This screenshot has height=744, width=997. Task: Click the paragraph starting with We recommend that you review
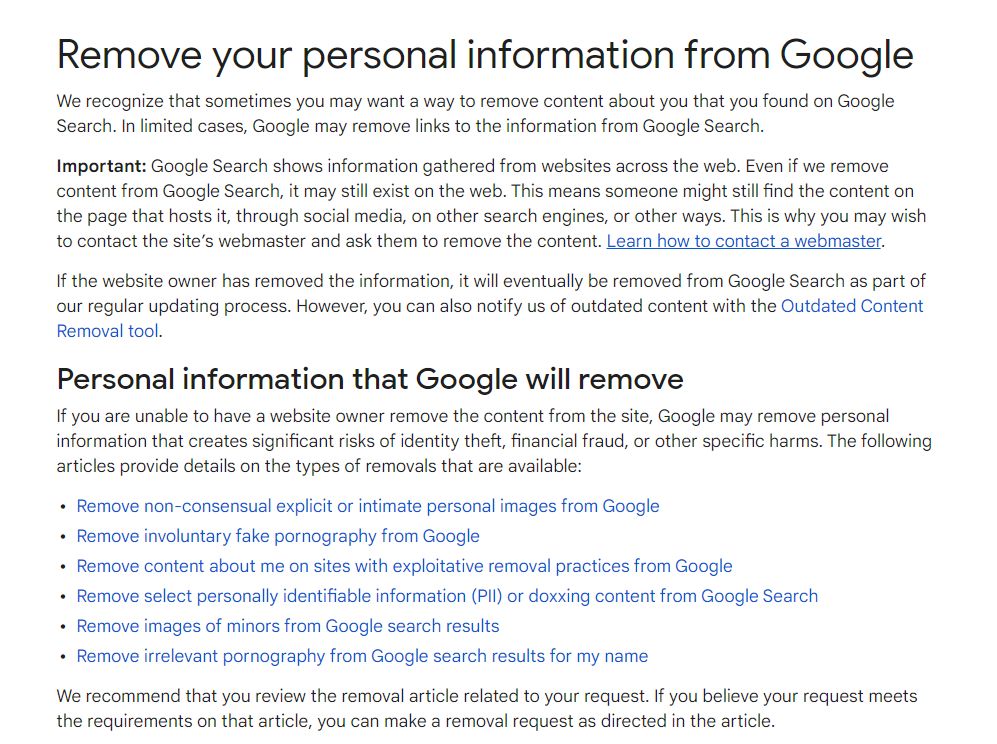tap(486, 708)
